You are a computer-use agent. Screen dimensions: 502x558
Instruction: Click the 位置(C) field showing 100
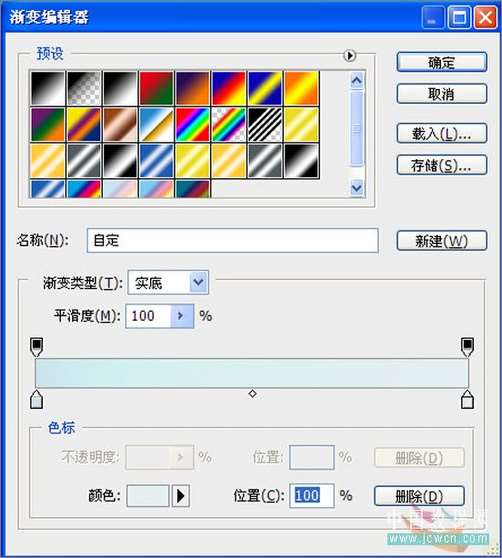311,496
